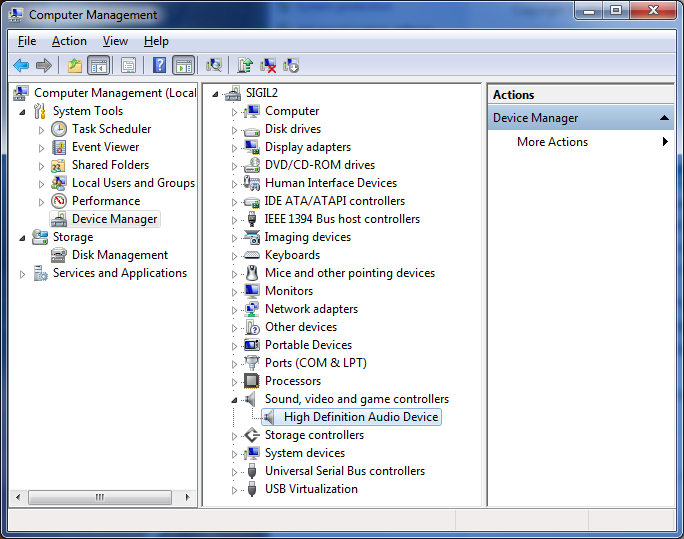The width and height of the screenshot is (684, 539).
Task: Collapse the Device Manager actions section arrow
Action: [665, 118]
